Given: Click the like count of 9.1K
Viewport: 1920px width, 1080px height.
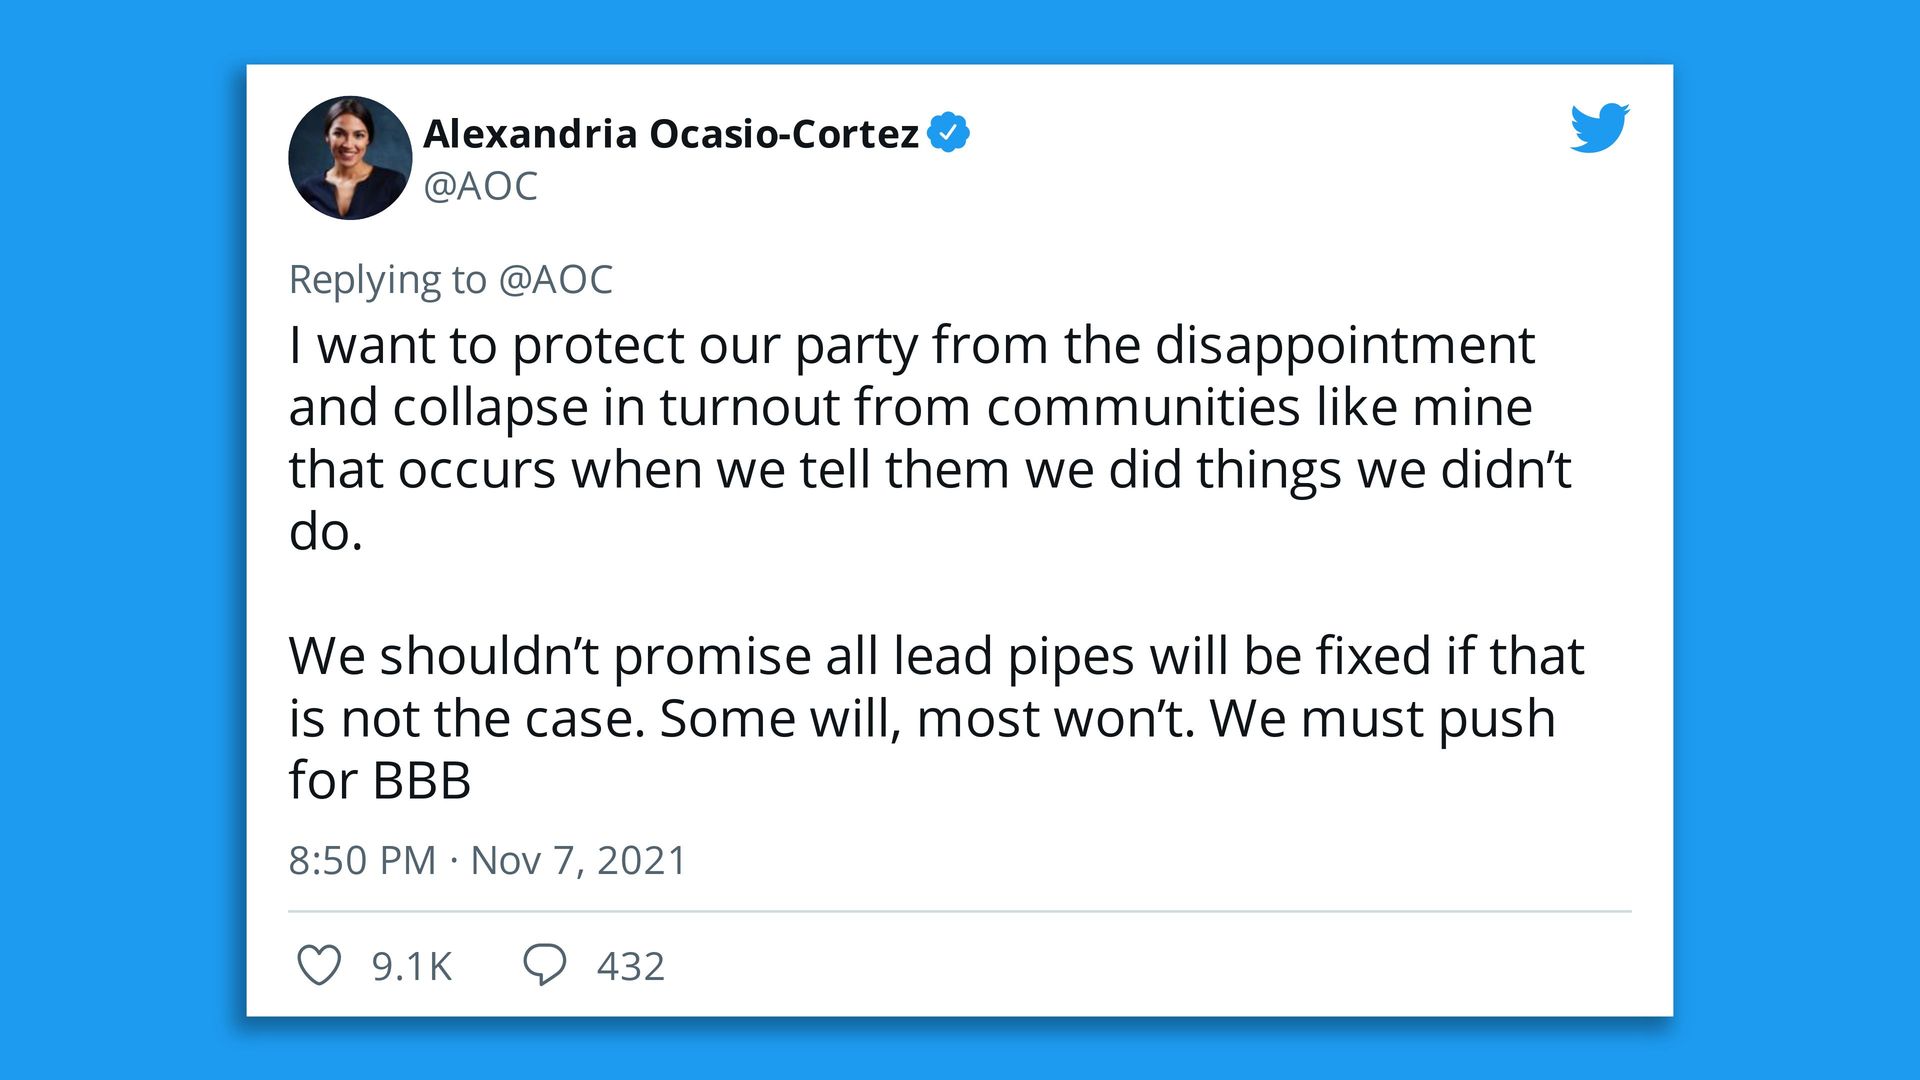Looking at the screenshot, I should pyautogui.click(x=412, y=965).
